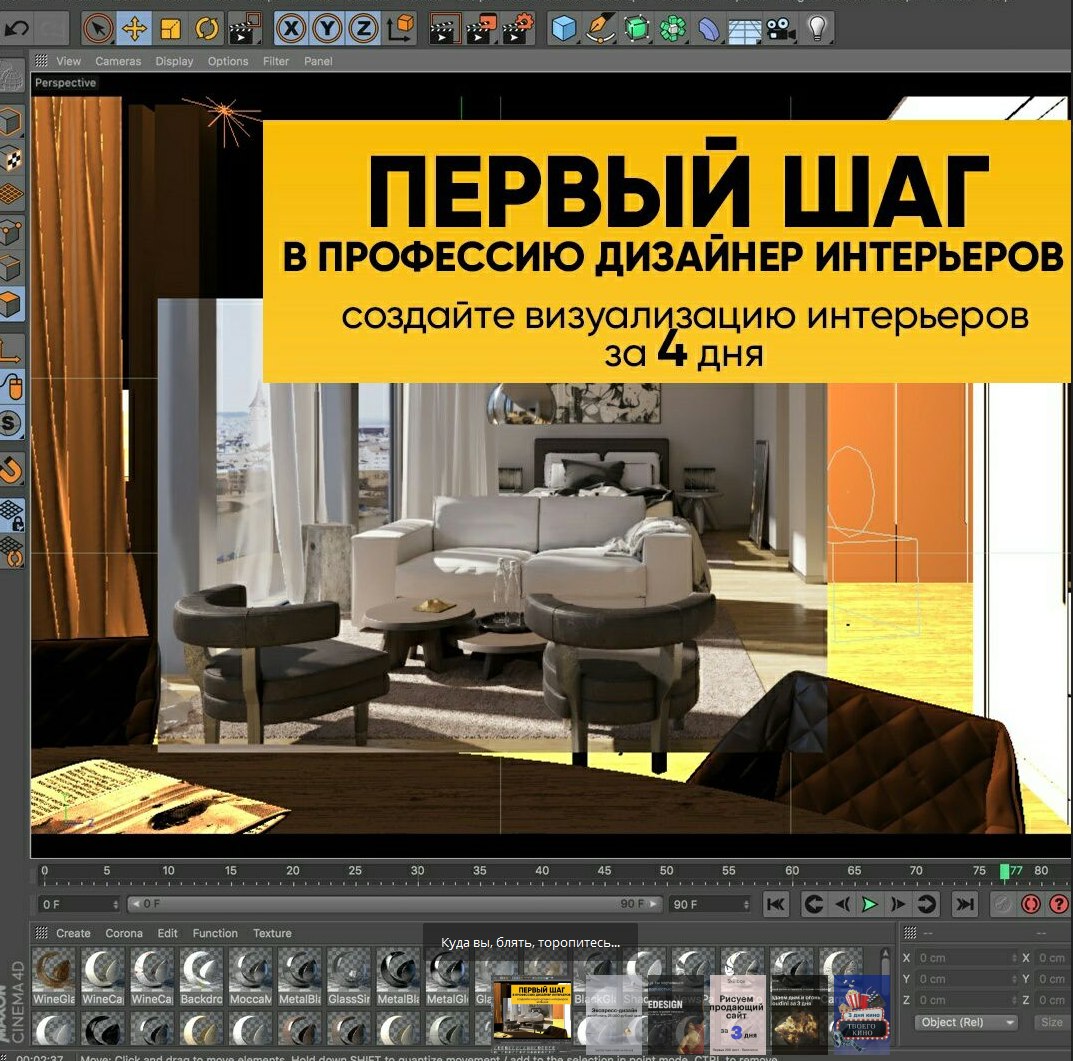Toggle the red autokeying button
Viewport: 1073px width, 1061px height.
pos(1031,904)
